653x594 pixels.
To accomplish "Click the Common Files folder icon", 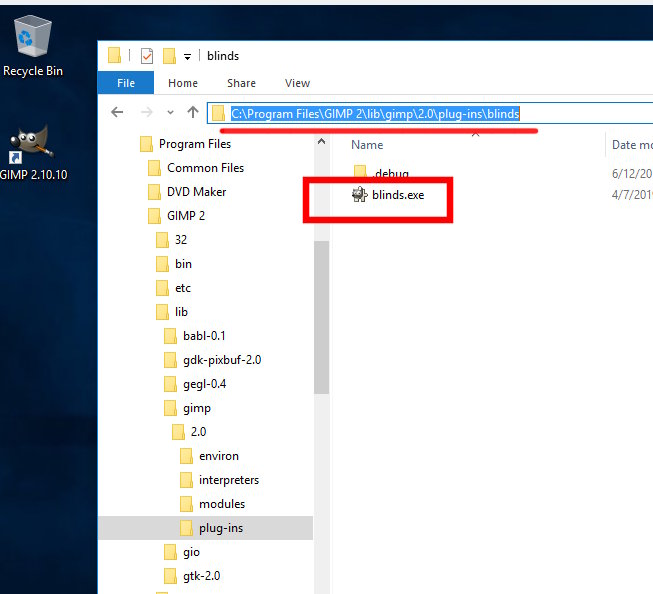I will (x=154, y=168).
